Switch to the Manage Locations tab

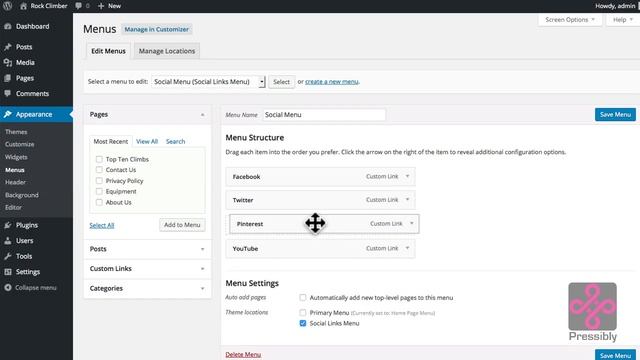167,51
